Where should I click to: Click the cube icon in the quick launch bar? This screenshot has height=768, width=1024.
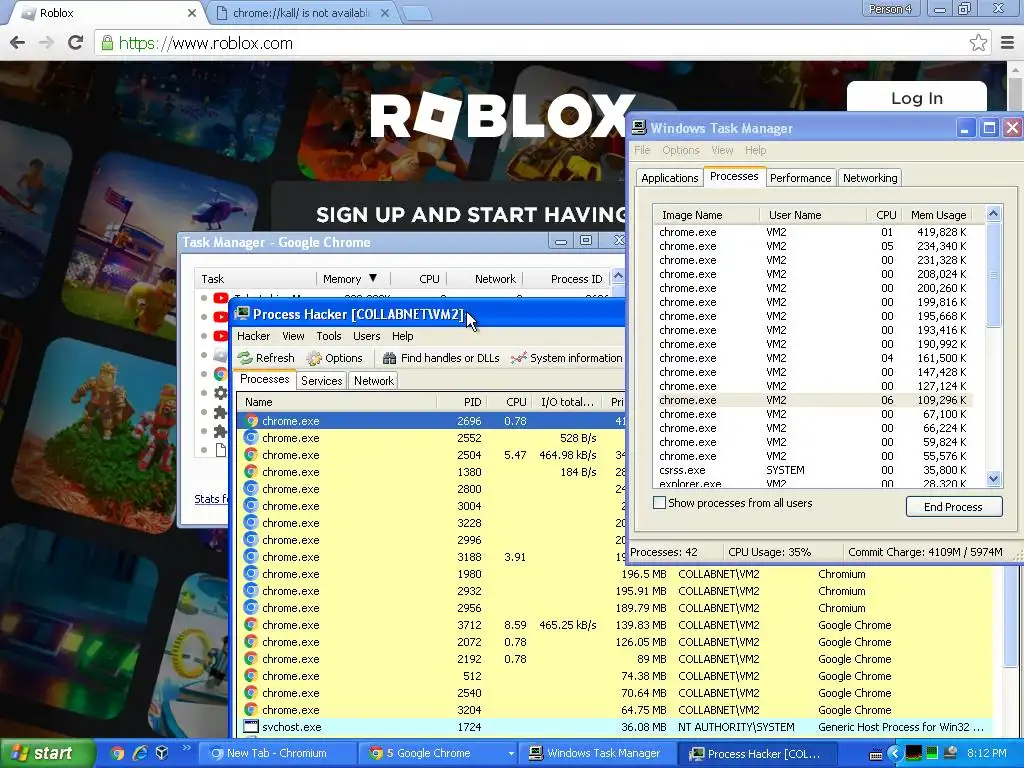(x=162, y=753)
